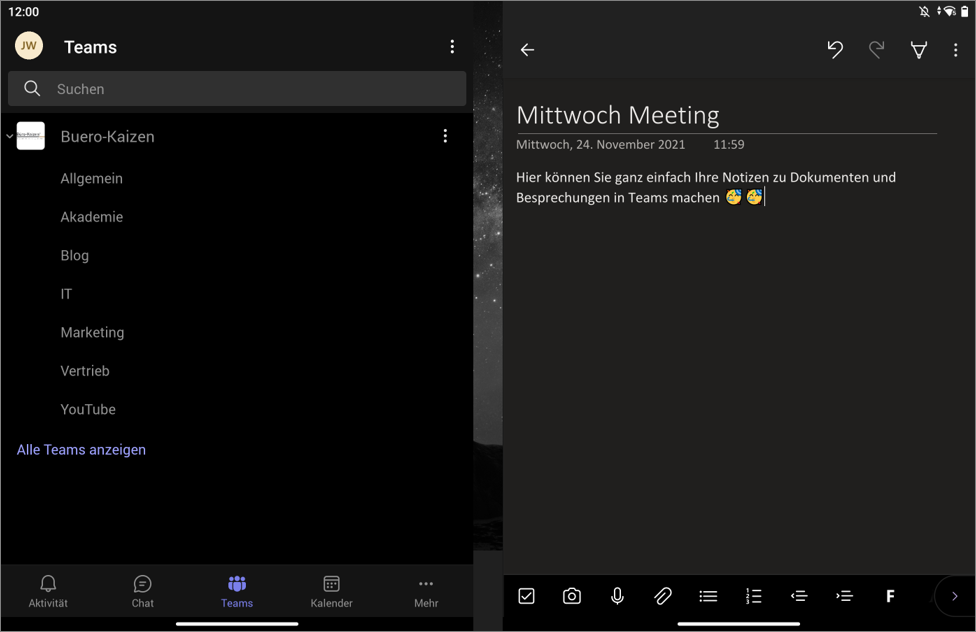Open the Buero-Kaizen team logo

click(30, 136)
